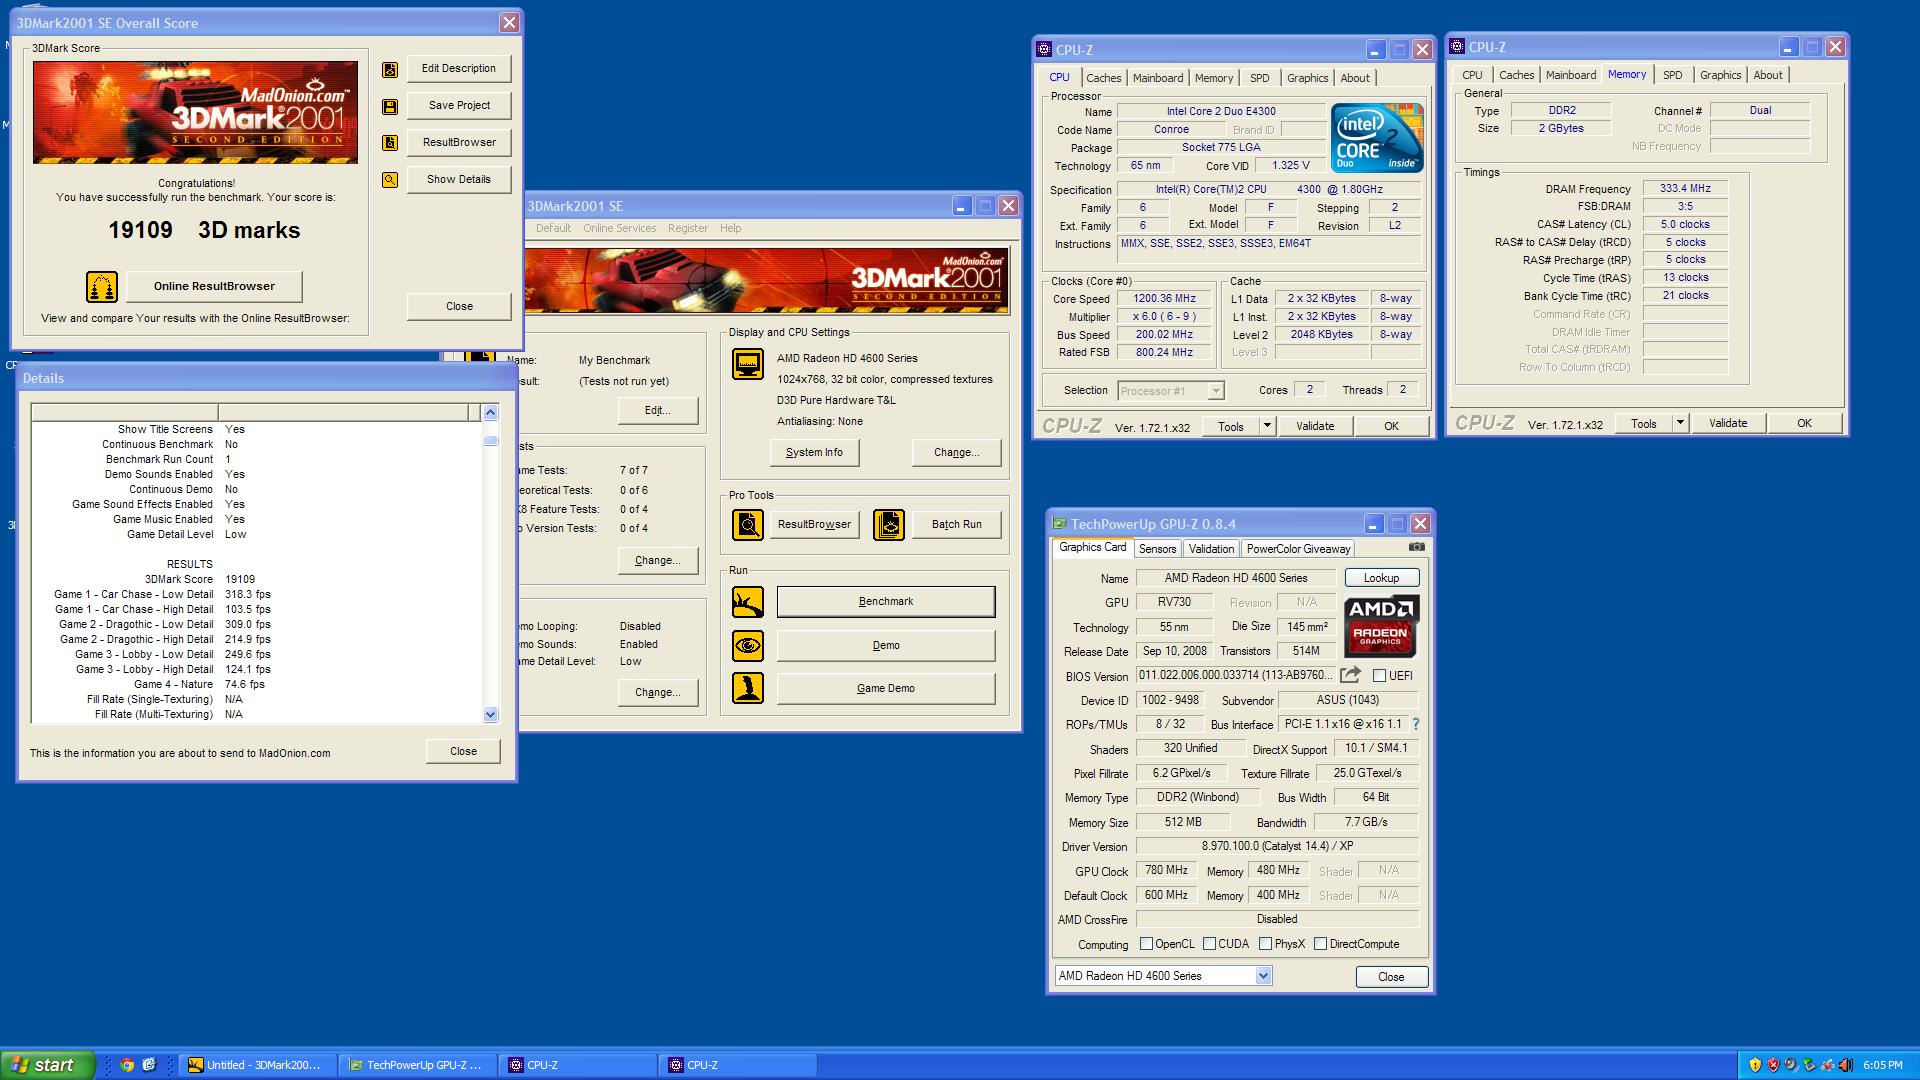Click the Online ResultBrowser button
Screen dimensions: 1920x1080
coord(214,286)
